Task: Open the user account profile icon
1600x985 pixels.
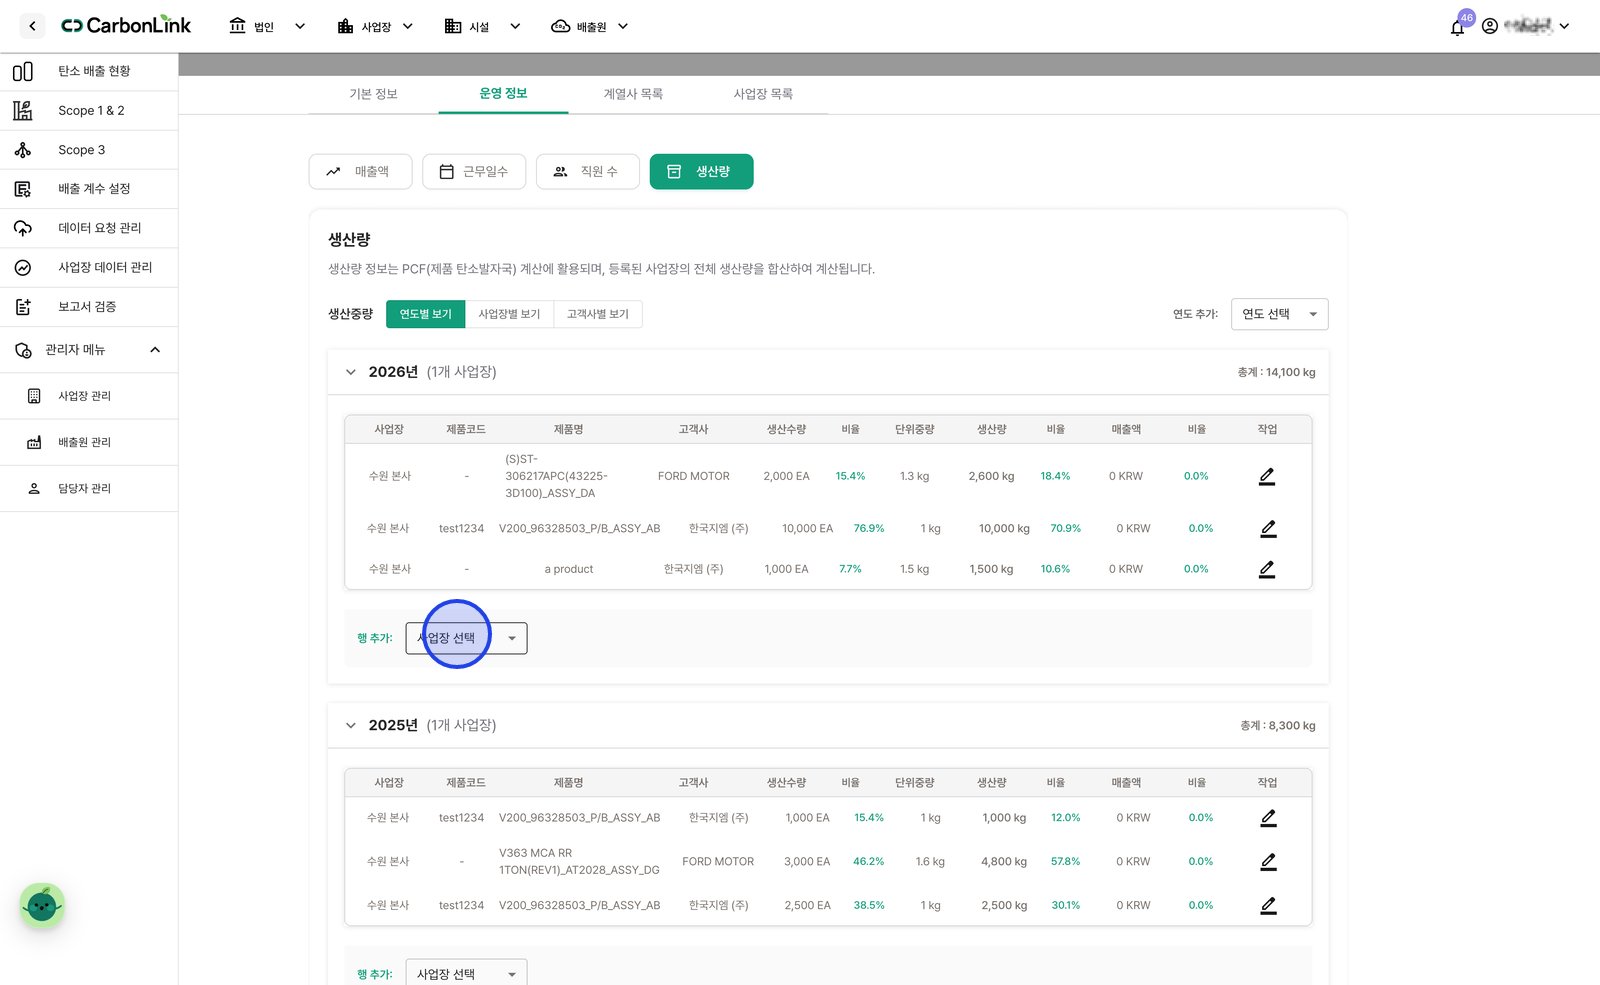Action: [x=1490, y=26]
